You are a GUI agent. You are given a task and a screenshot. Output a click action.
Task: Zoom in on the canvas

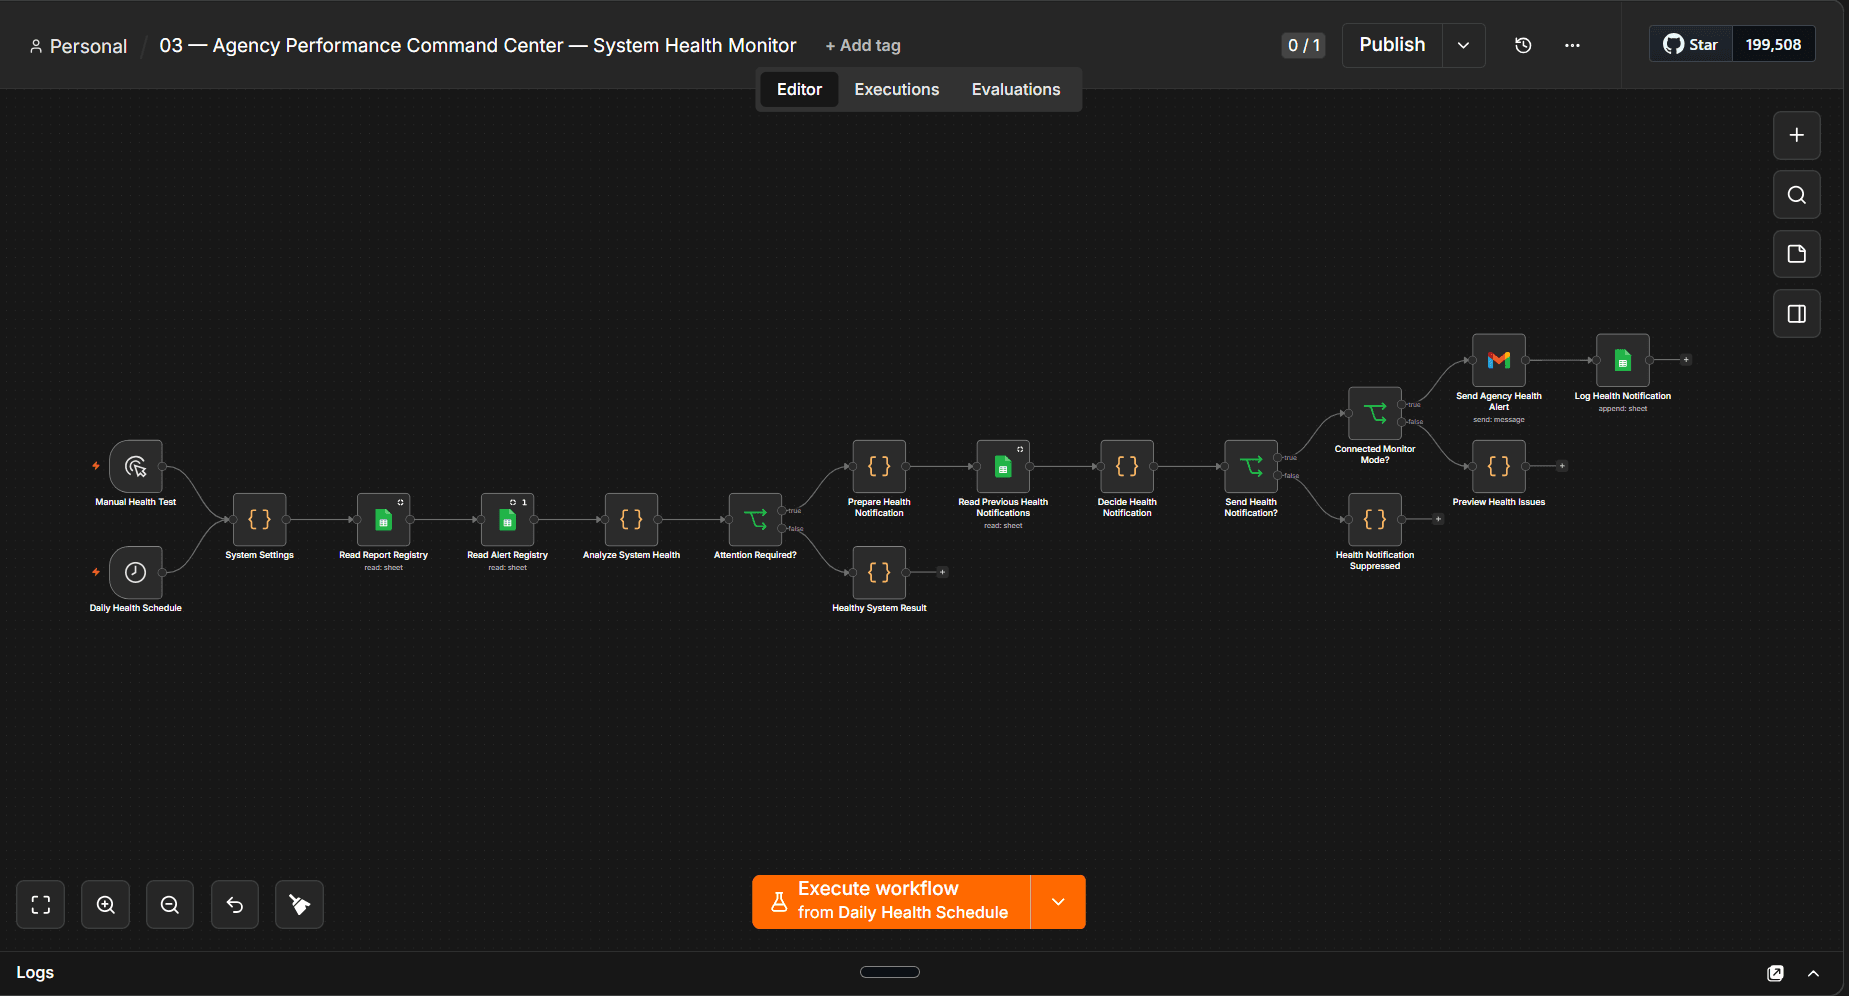click(x=106, y=905)
